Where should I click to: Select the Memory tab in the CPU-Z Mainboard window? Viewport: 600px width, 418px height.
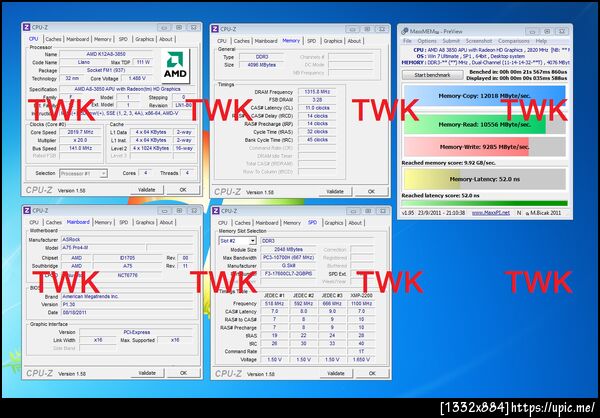point(103,222)
